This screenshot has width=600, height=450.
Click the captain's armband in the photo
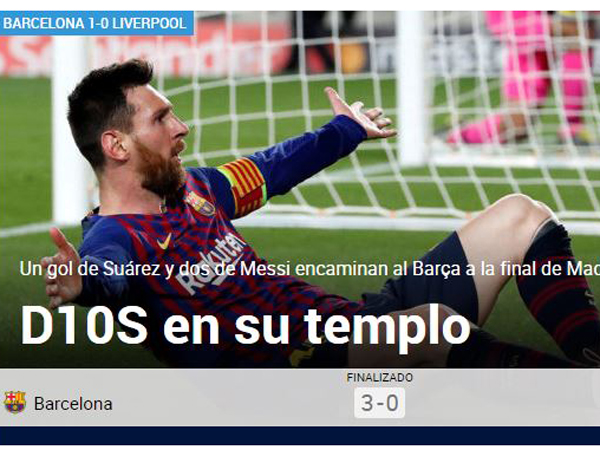243,186
